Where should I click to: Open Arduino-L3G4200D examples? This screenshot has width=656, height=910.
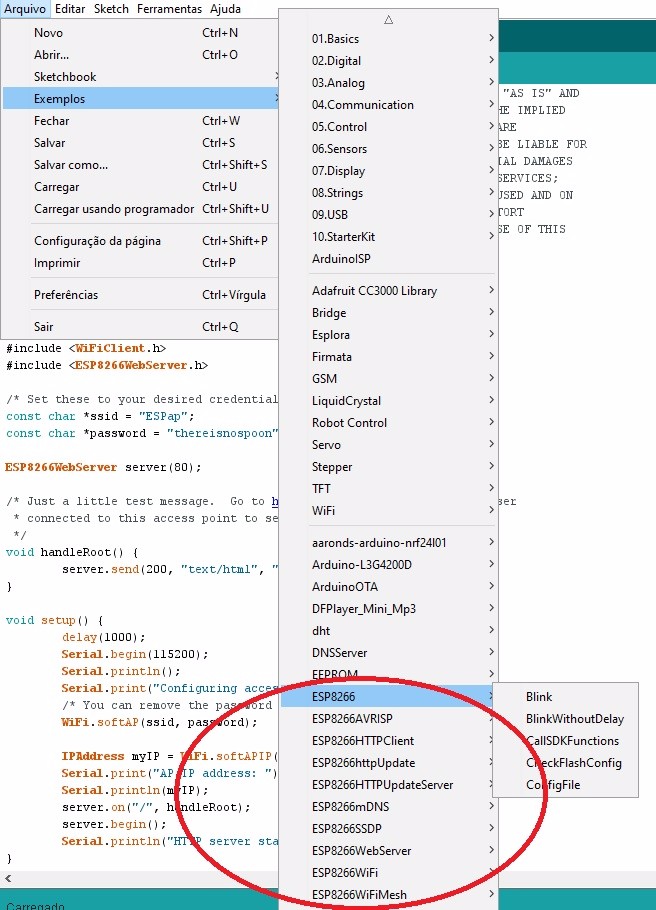tap(388, 565)
